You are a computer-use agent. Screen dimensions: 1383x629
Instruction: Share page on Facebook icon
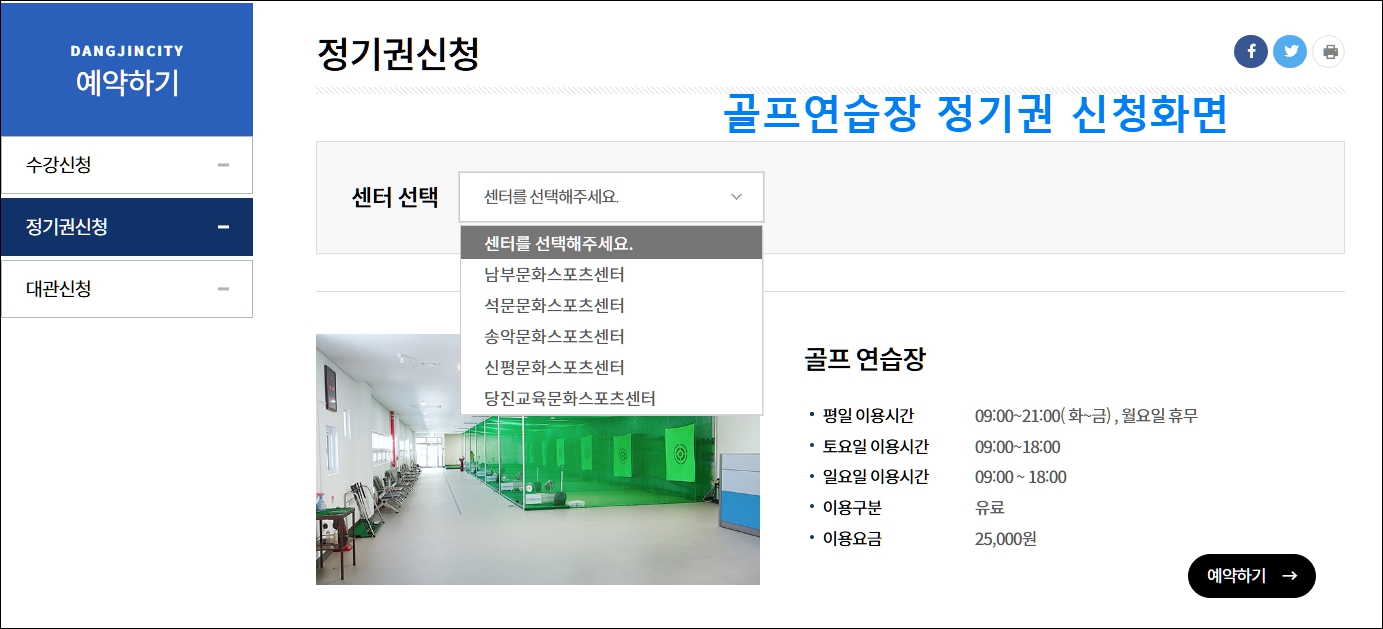coord(1250,51)
